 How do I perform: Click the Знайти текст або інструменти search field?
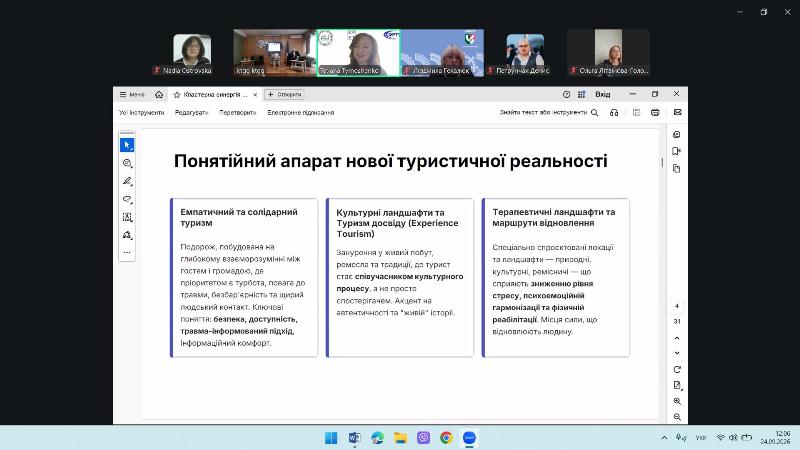point(543,112)
